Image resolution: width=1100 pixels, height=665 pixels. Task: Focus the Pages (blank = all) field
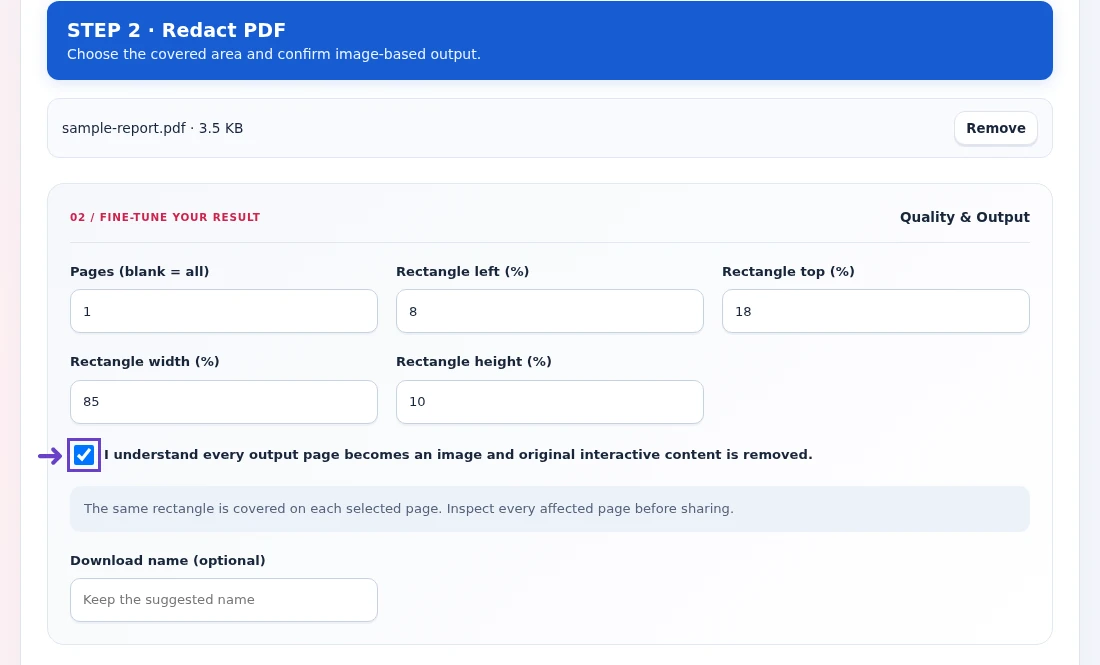[224, 311]
